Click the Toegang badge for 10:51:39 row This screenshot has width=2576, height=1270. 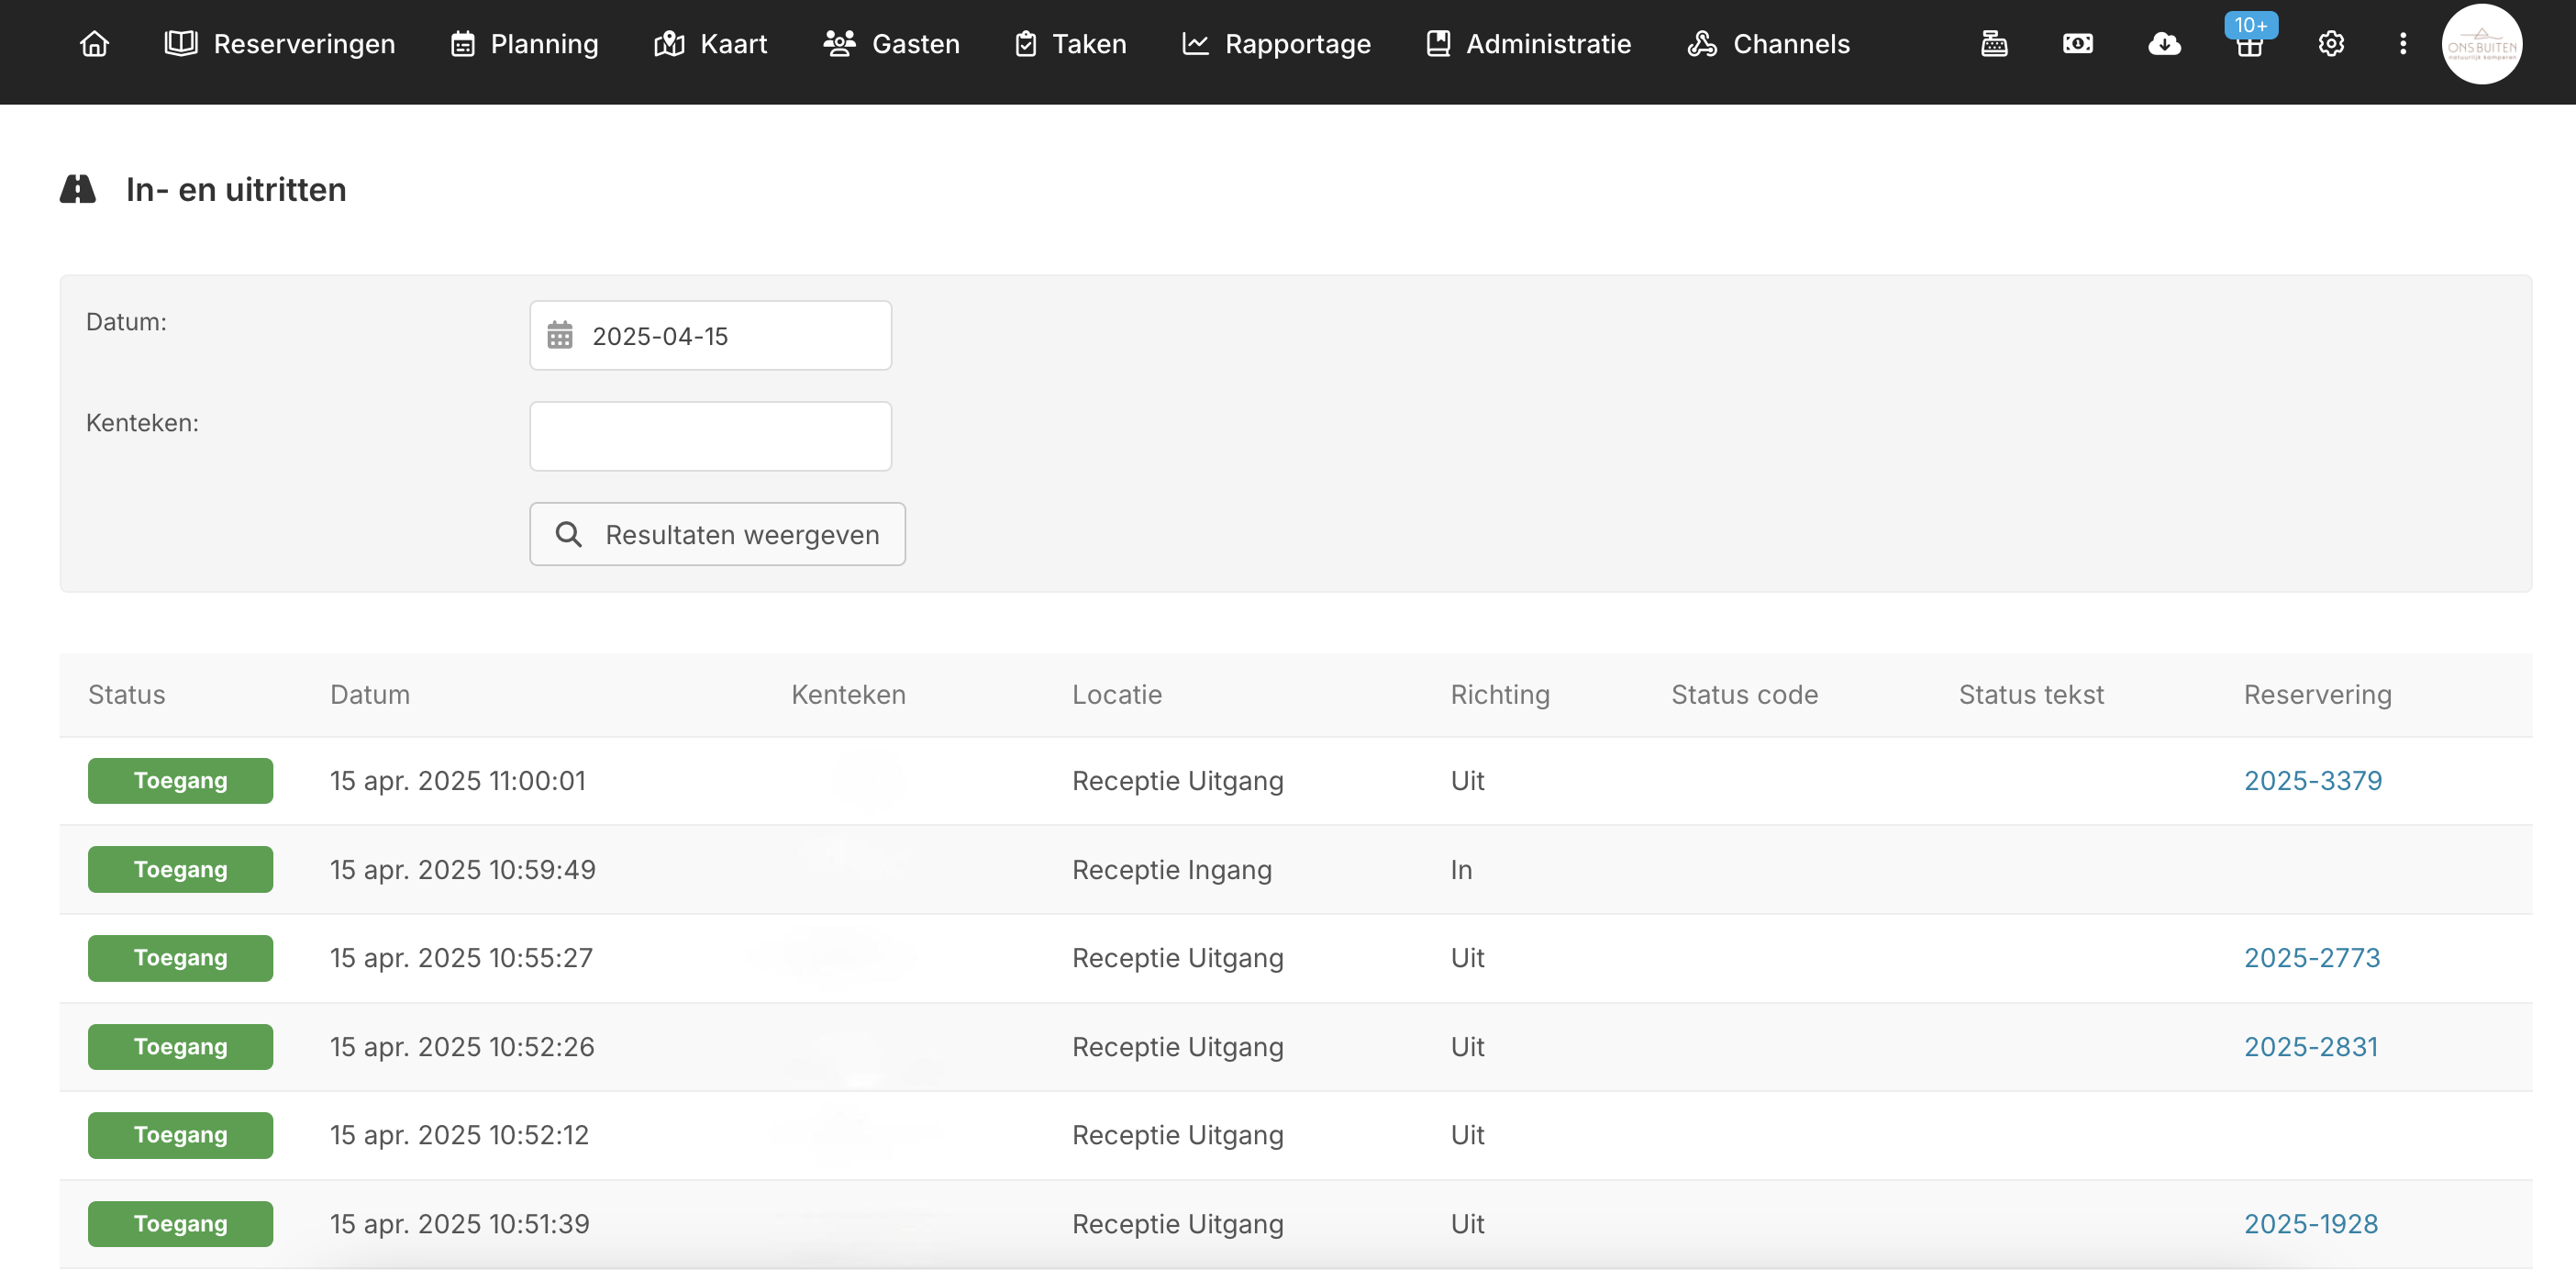[180, 1224]
